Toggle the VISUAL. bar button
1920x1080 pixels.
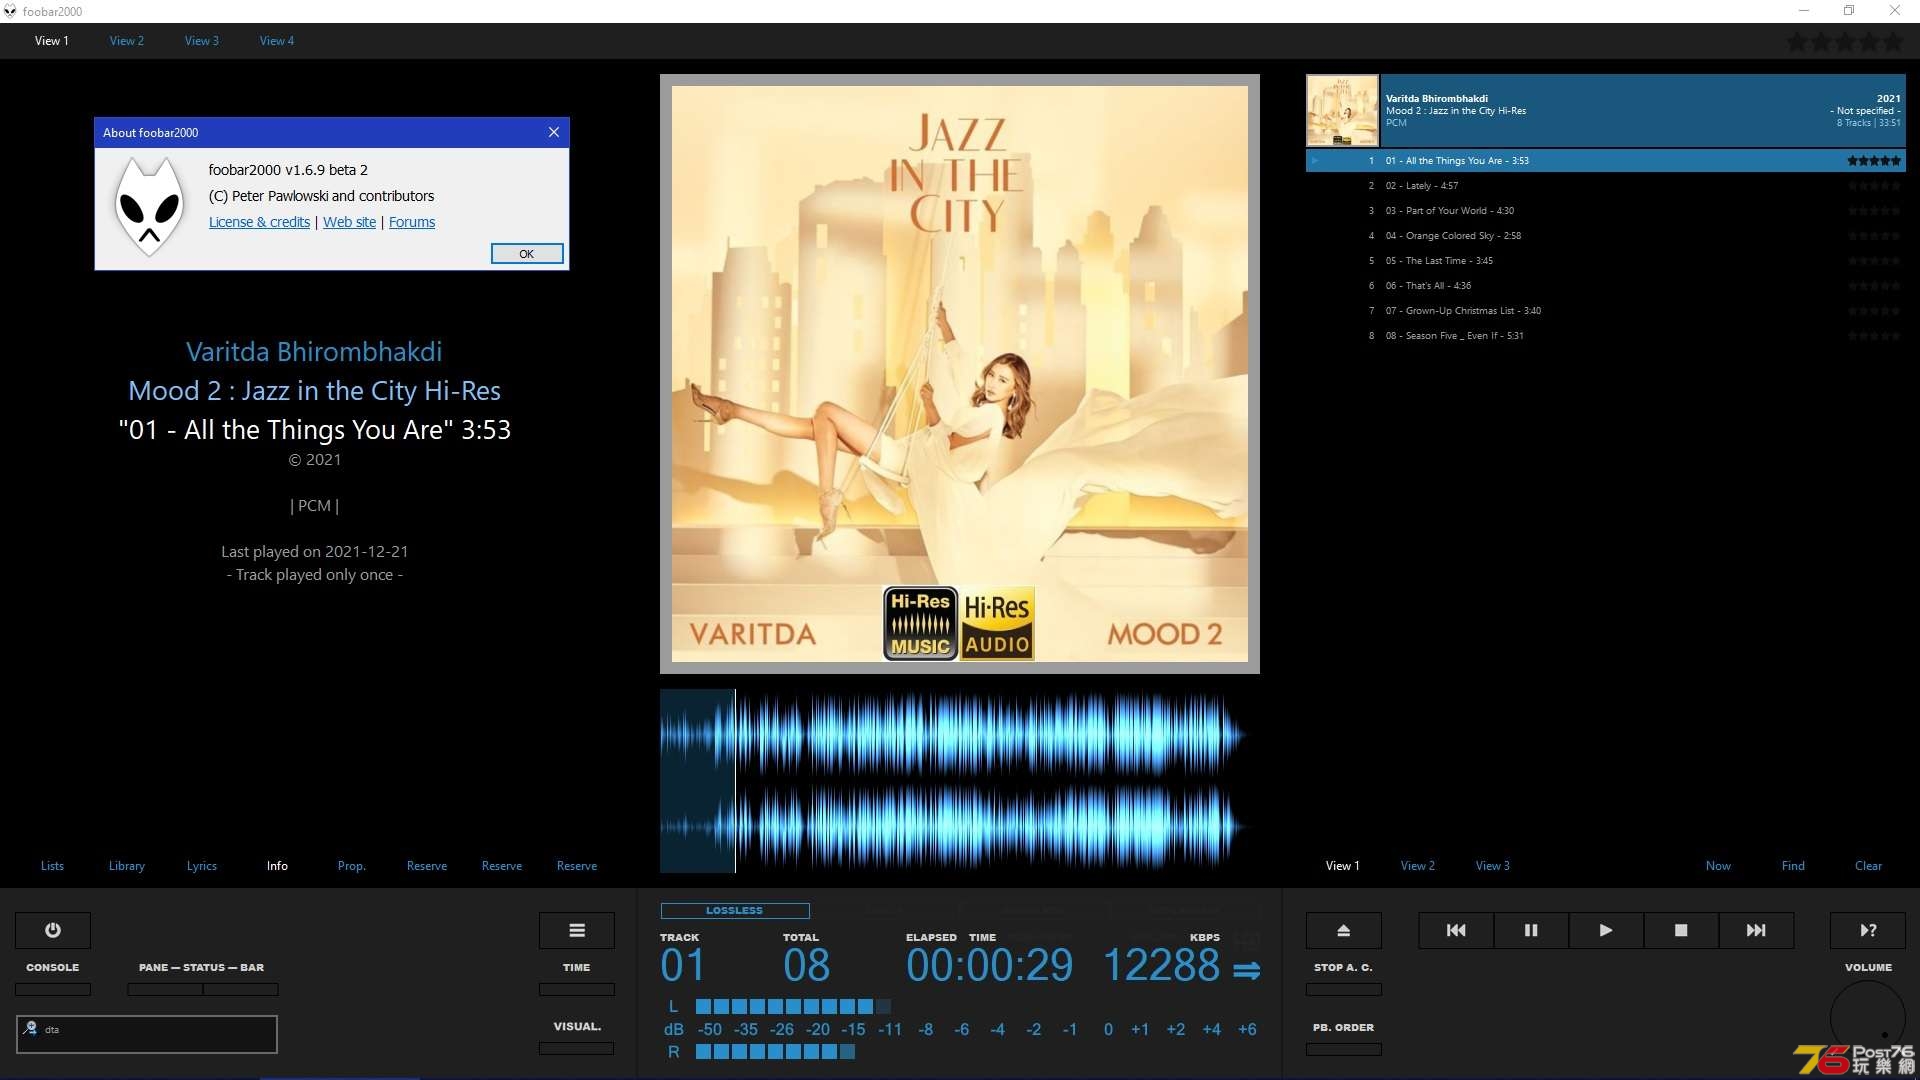(x=577, y=1048)
